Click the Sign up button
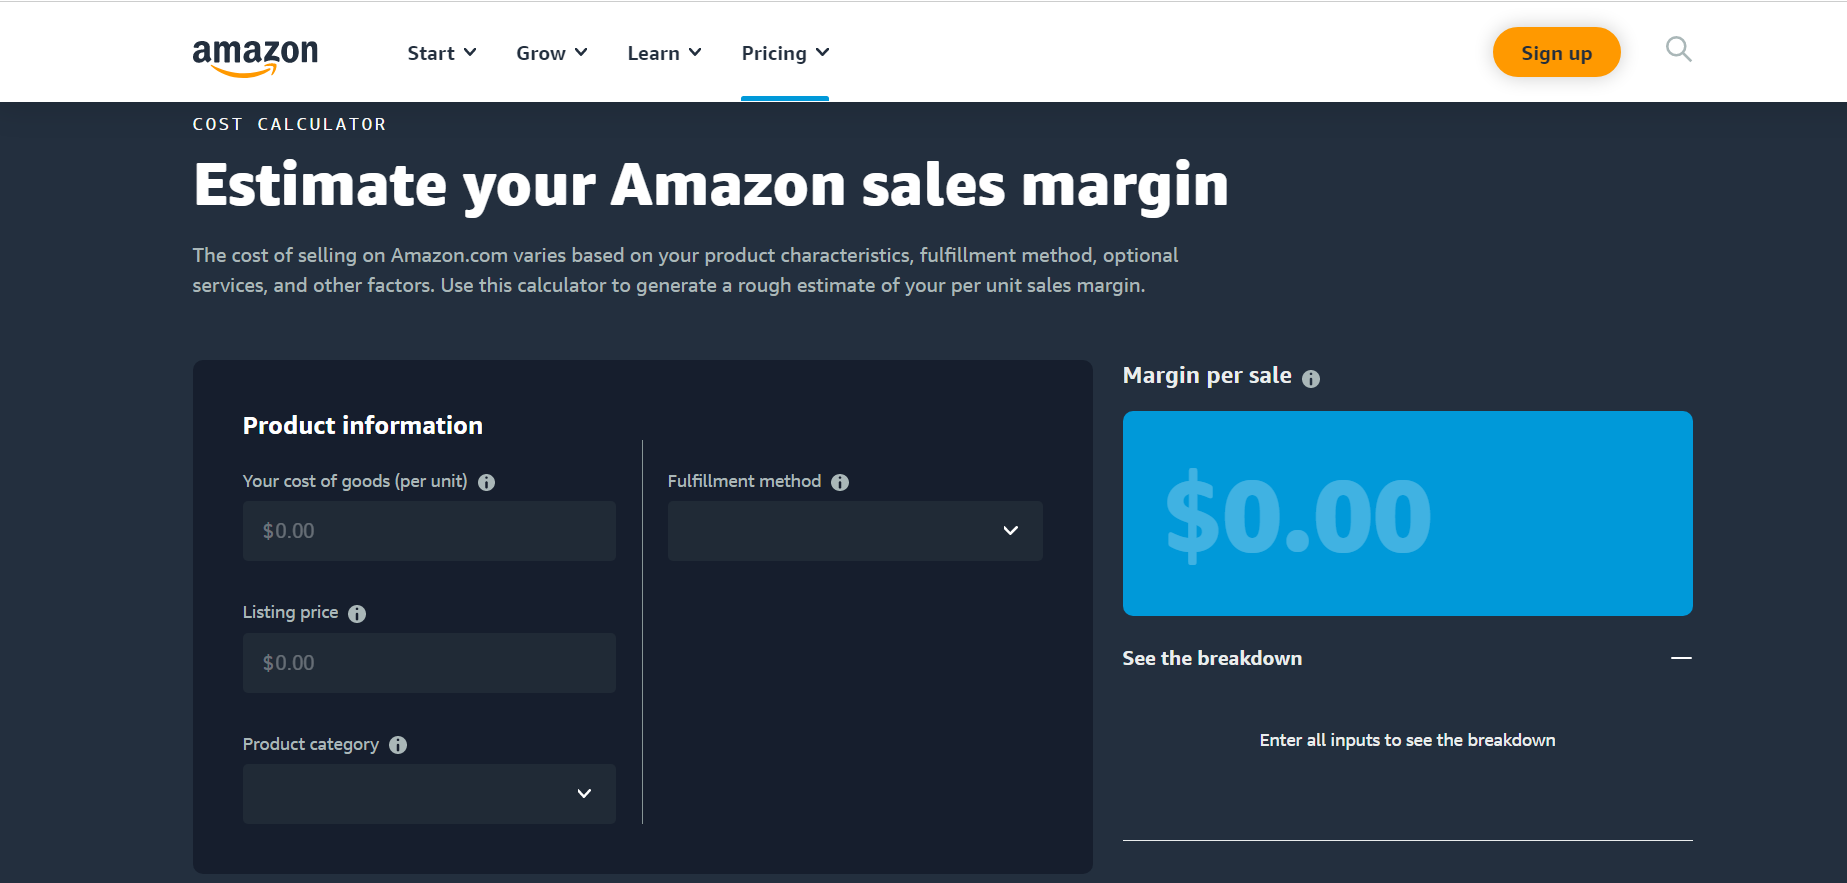Viewport: 1847px width, 883px height. 1556,53
